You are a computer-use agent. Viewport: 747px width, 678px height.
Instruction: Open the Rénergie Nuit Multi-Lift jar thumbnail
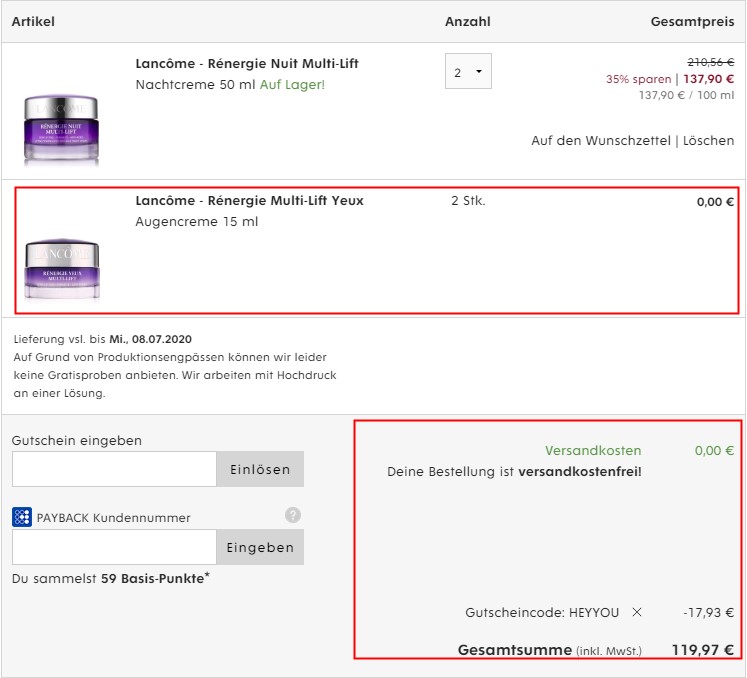point(61,130)
